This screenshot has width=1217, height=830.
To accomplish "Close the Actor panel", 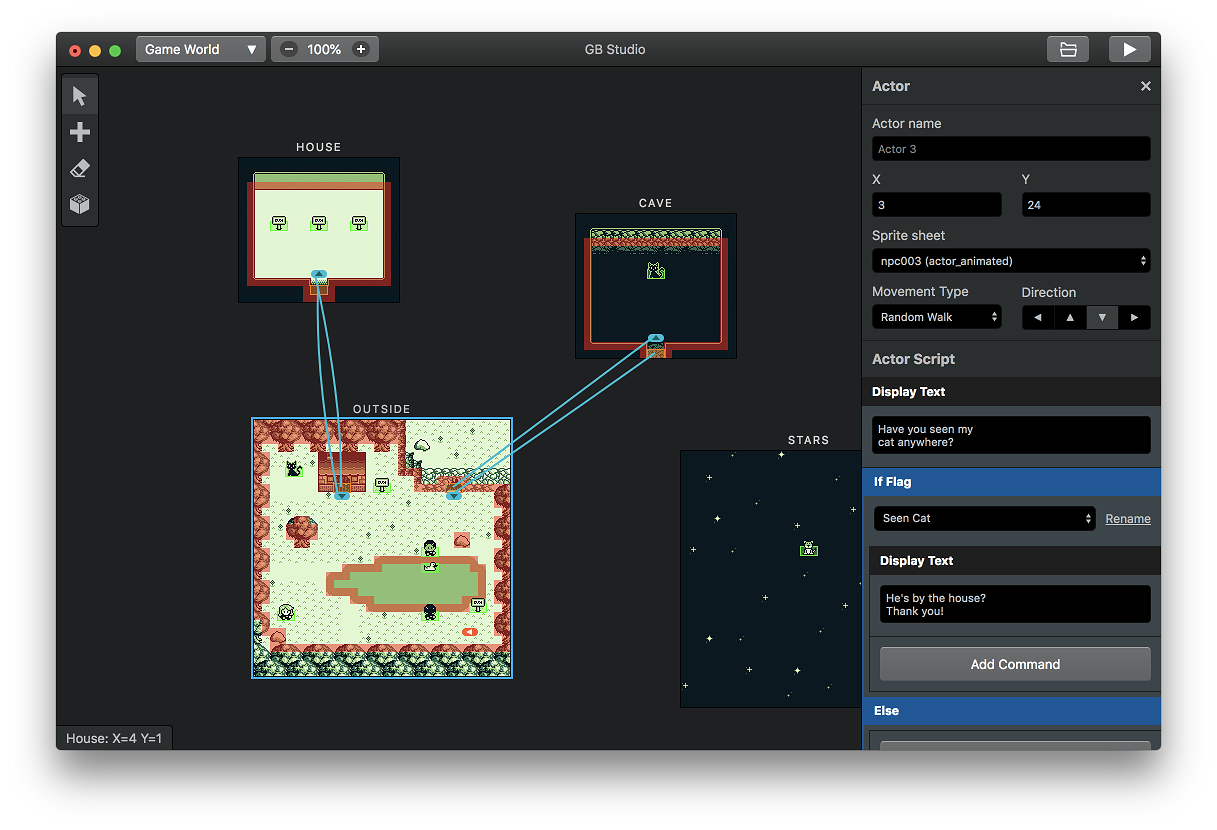I will coord(1146,86).
